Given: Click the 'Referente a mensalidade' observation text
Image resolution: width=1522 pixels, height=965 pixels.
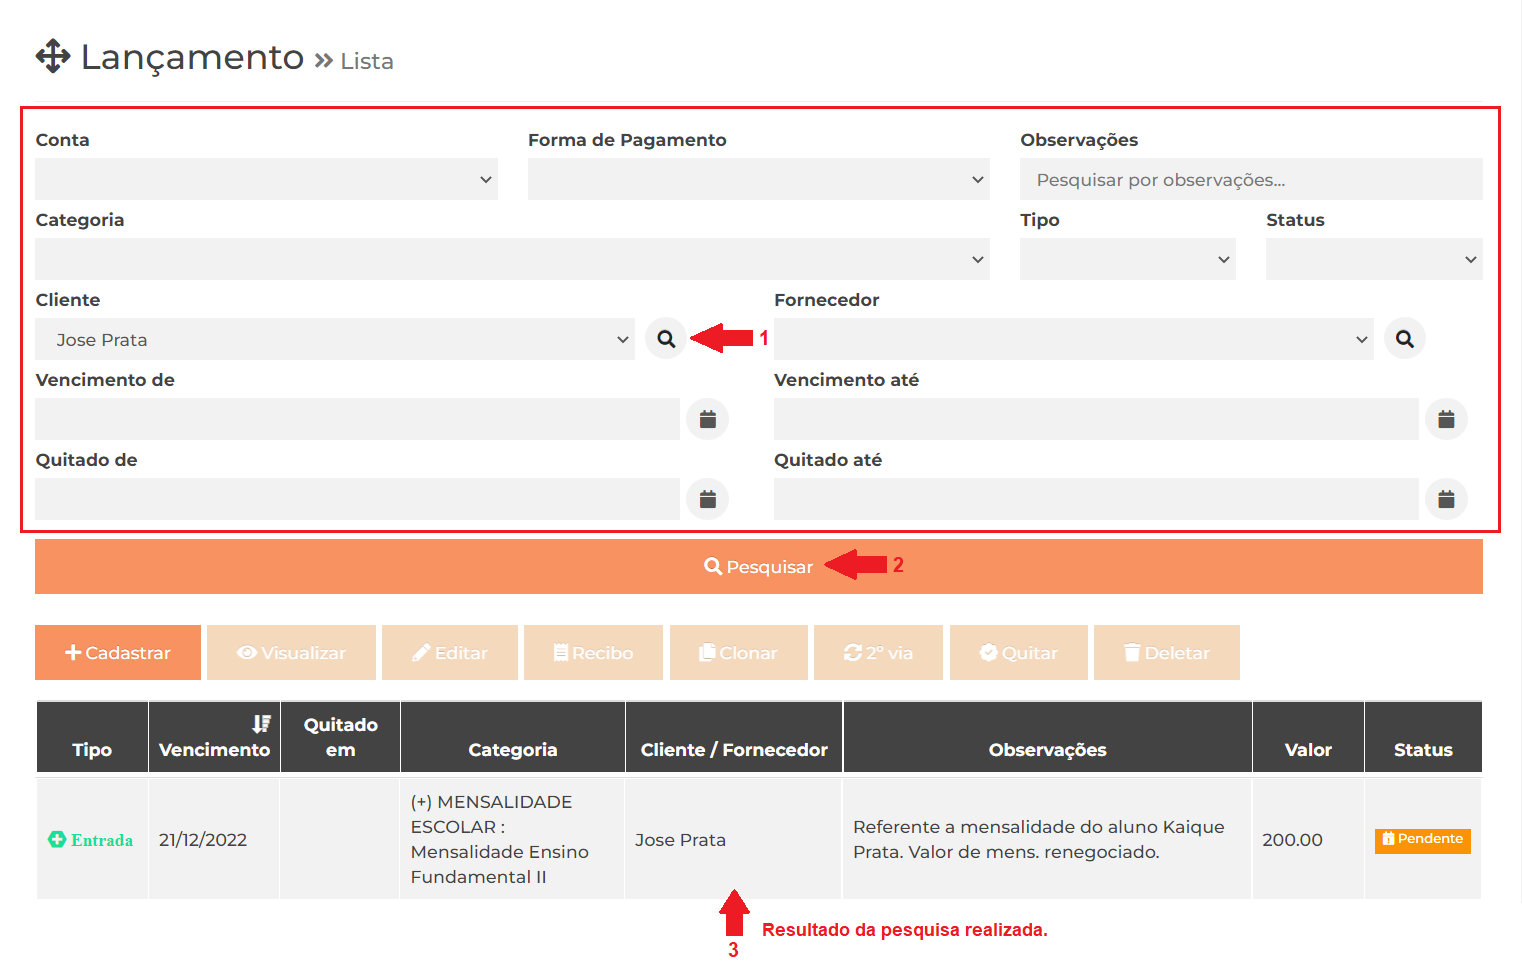Looking at the screenshot, I should click(1039, 839).
